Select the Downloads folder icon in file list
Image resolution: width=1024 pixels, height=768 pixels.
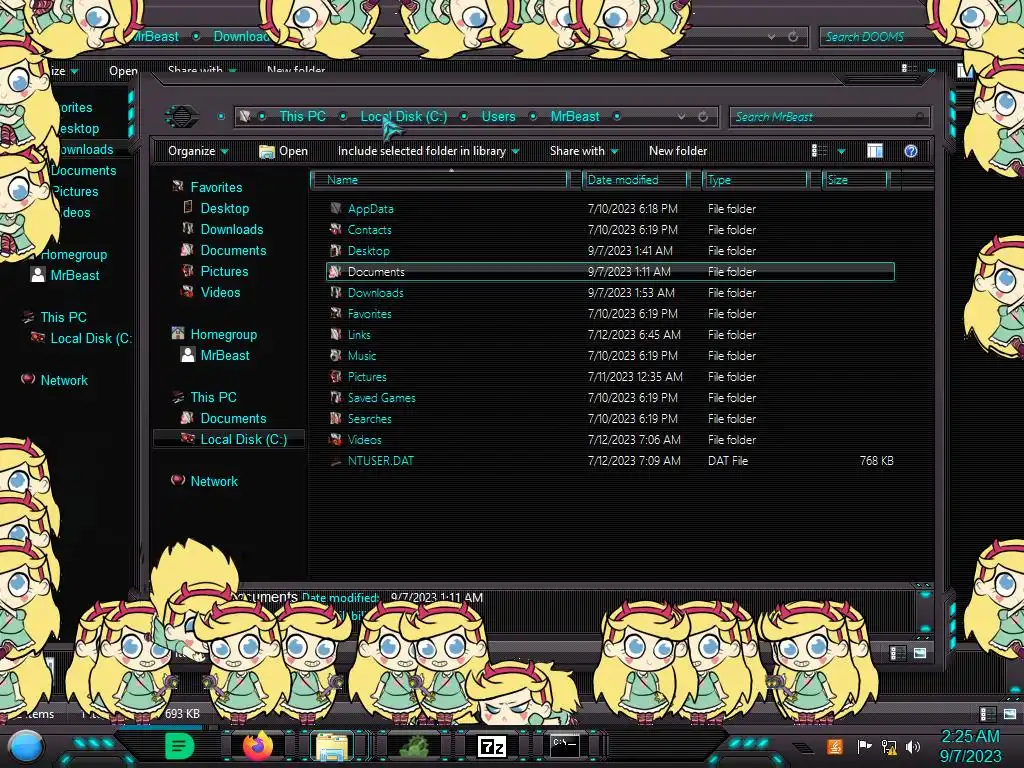click(336, 293)
